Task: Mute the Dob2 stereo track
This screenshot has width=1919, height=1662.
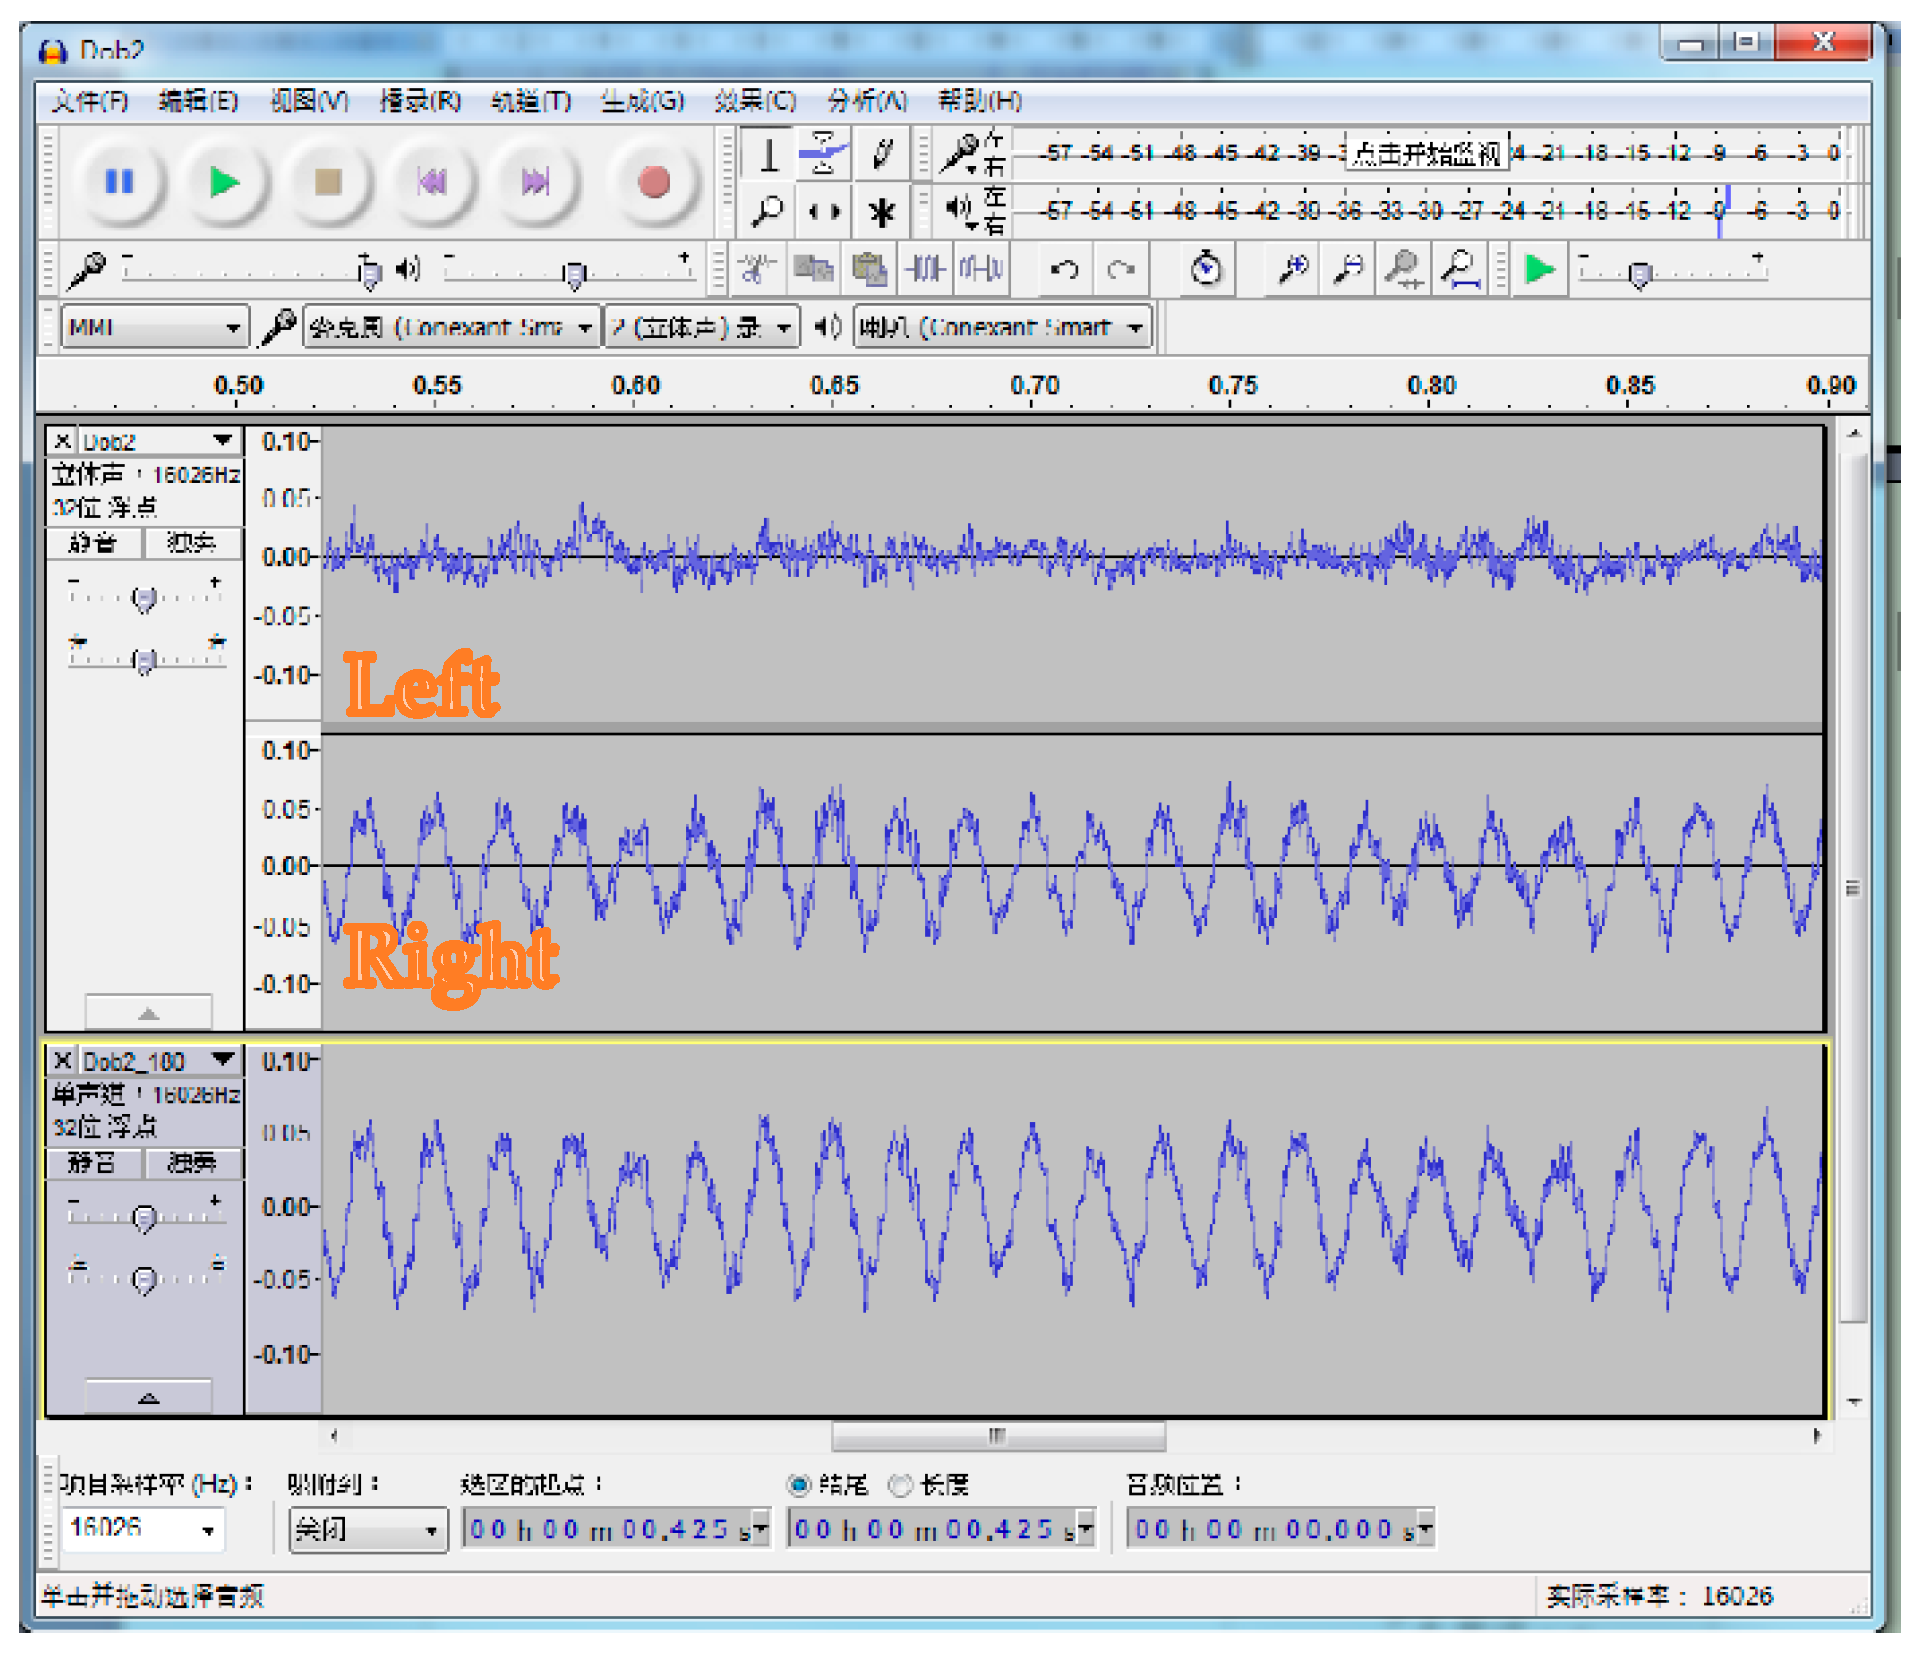Action: point(94,543)
